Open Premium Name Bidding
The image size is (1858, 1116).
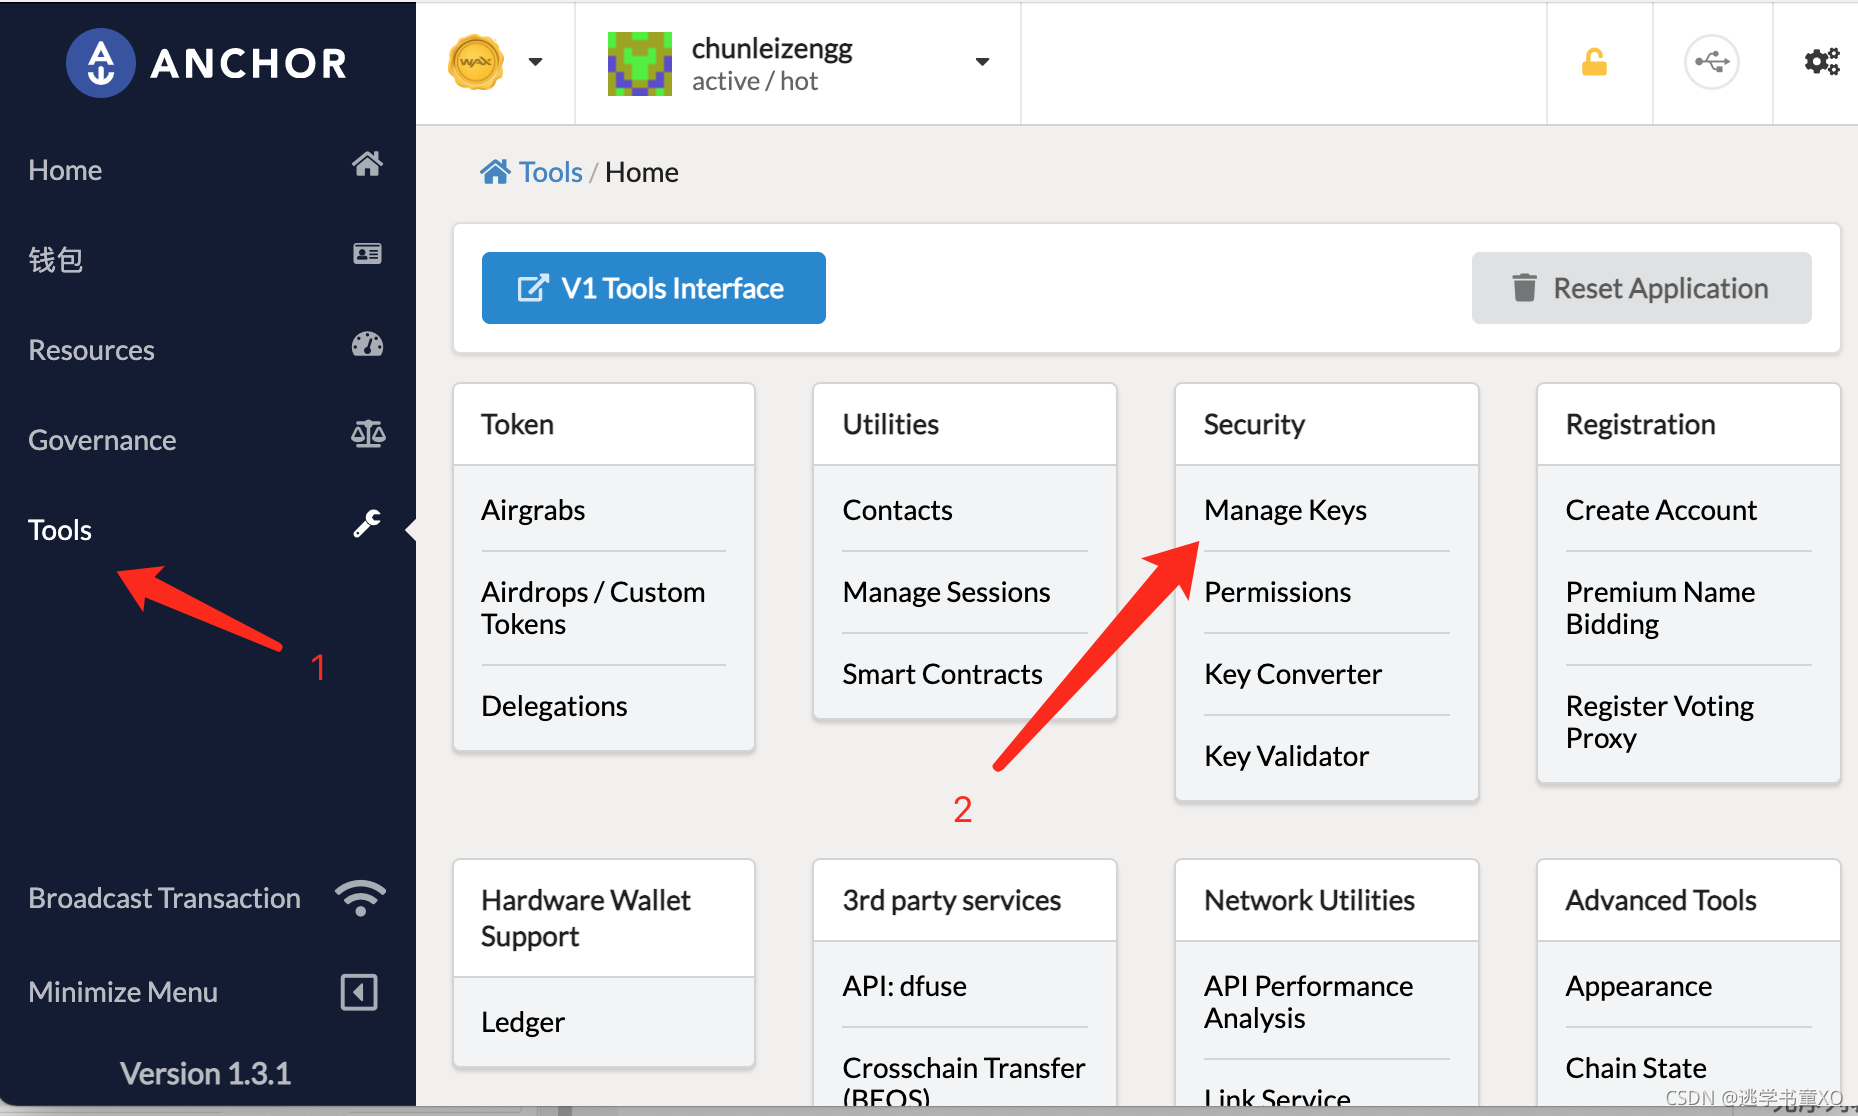[x=1660, y=608]
